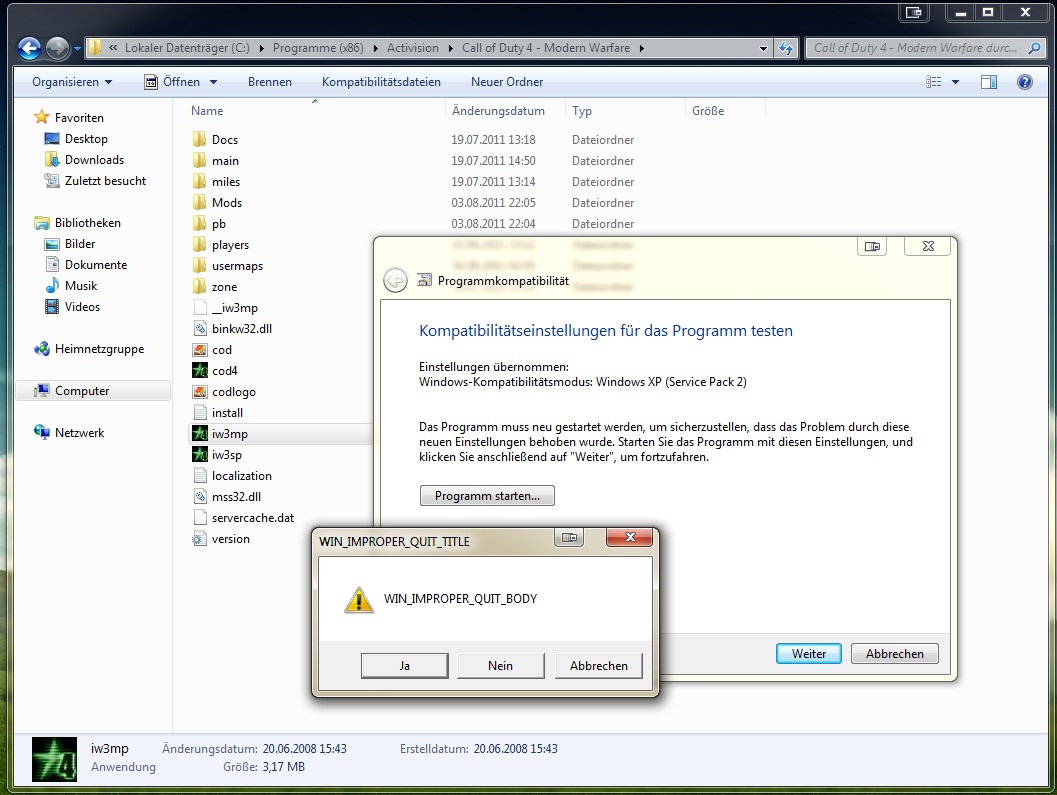Click Abbrechen in WIN_IMPROPER_QUIT dialog
This screenshot has width=1057, height=795.
599,666
